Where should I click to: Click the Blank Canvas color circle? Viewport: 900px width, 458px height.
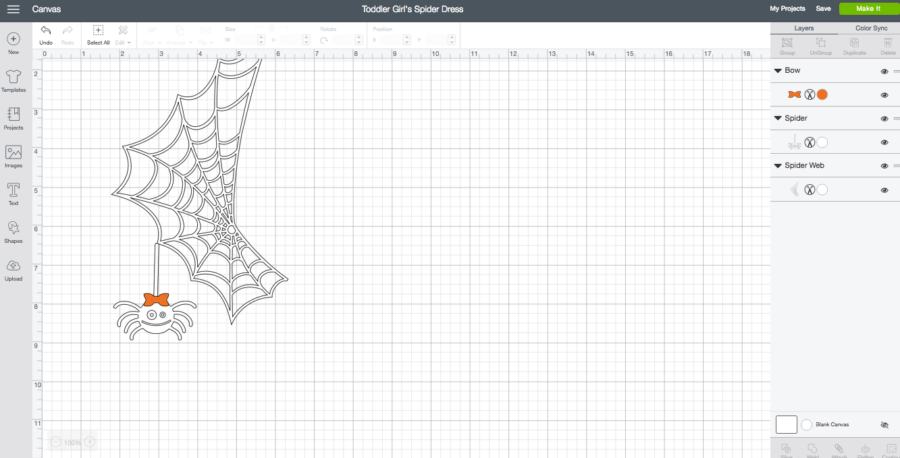[806, 425]
